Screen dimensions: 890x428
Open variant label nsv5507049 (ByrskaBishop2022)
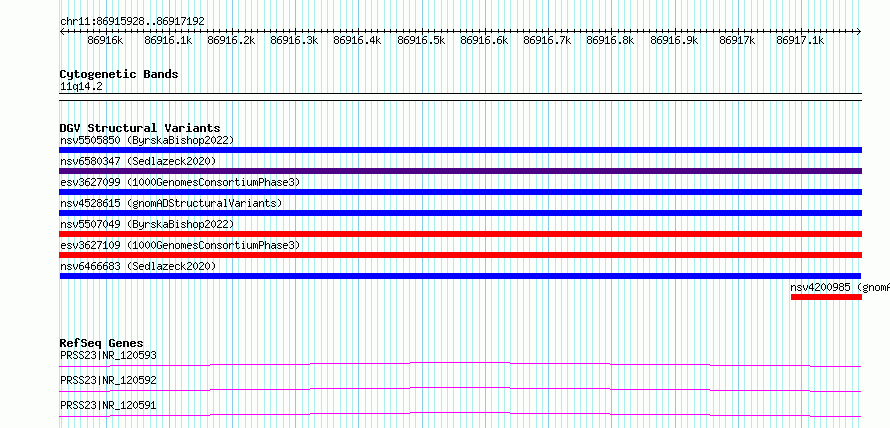click(x=146, y=224)
